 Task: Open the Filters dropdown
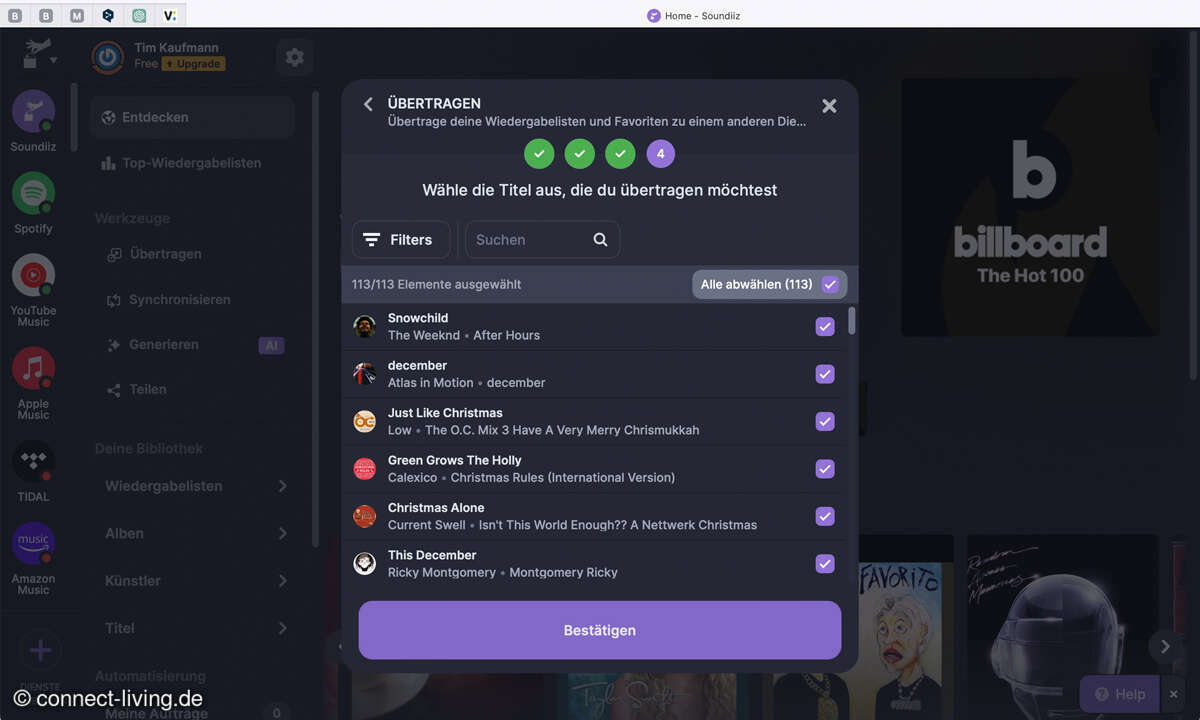pos(400,240)
